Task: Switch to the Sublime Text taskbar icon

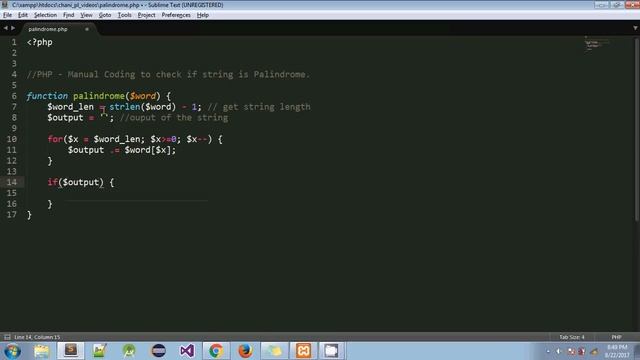Action: click(71, 351)
